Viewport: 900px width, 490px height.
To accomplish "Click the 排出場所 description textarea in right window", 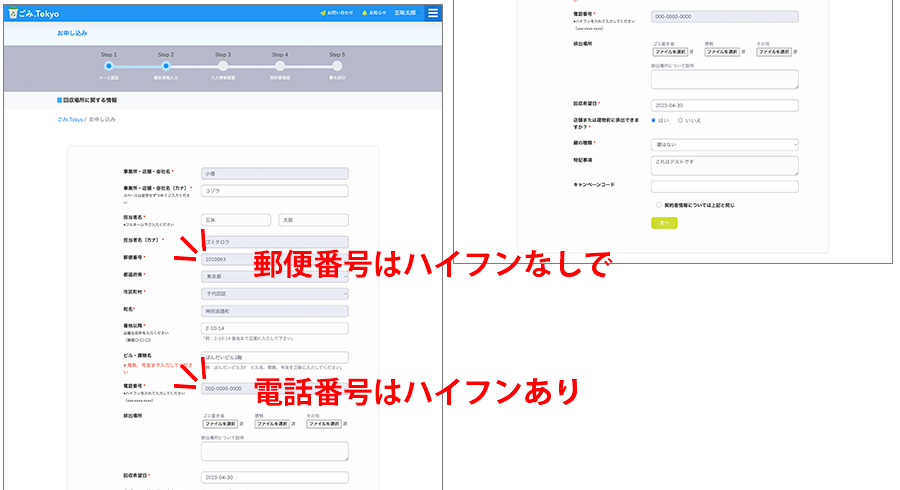I will 724,79.
